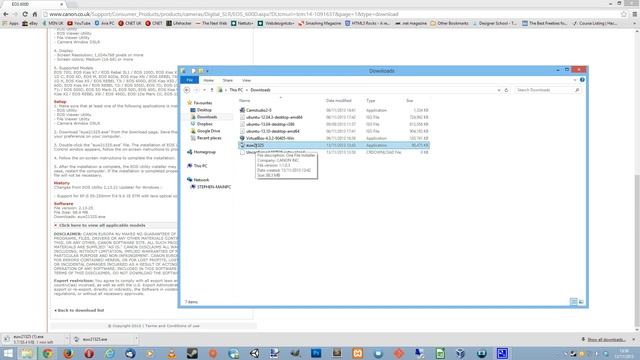Switch Explorer to large icons view
Image resolution: width=640 pixels, height=360 pixels.
(x=581, y=302)
